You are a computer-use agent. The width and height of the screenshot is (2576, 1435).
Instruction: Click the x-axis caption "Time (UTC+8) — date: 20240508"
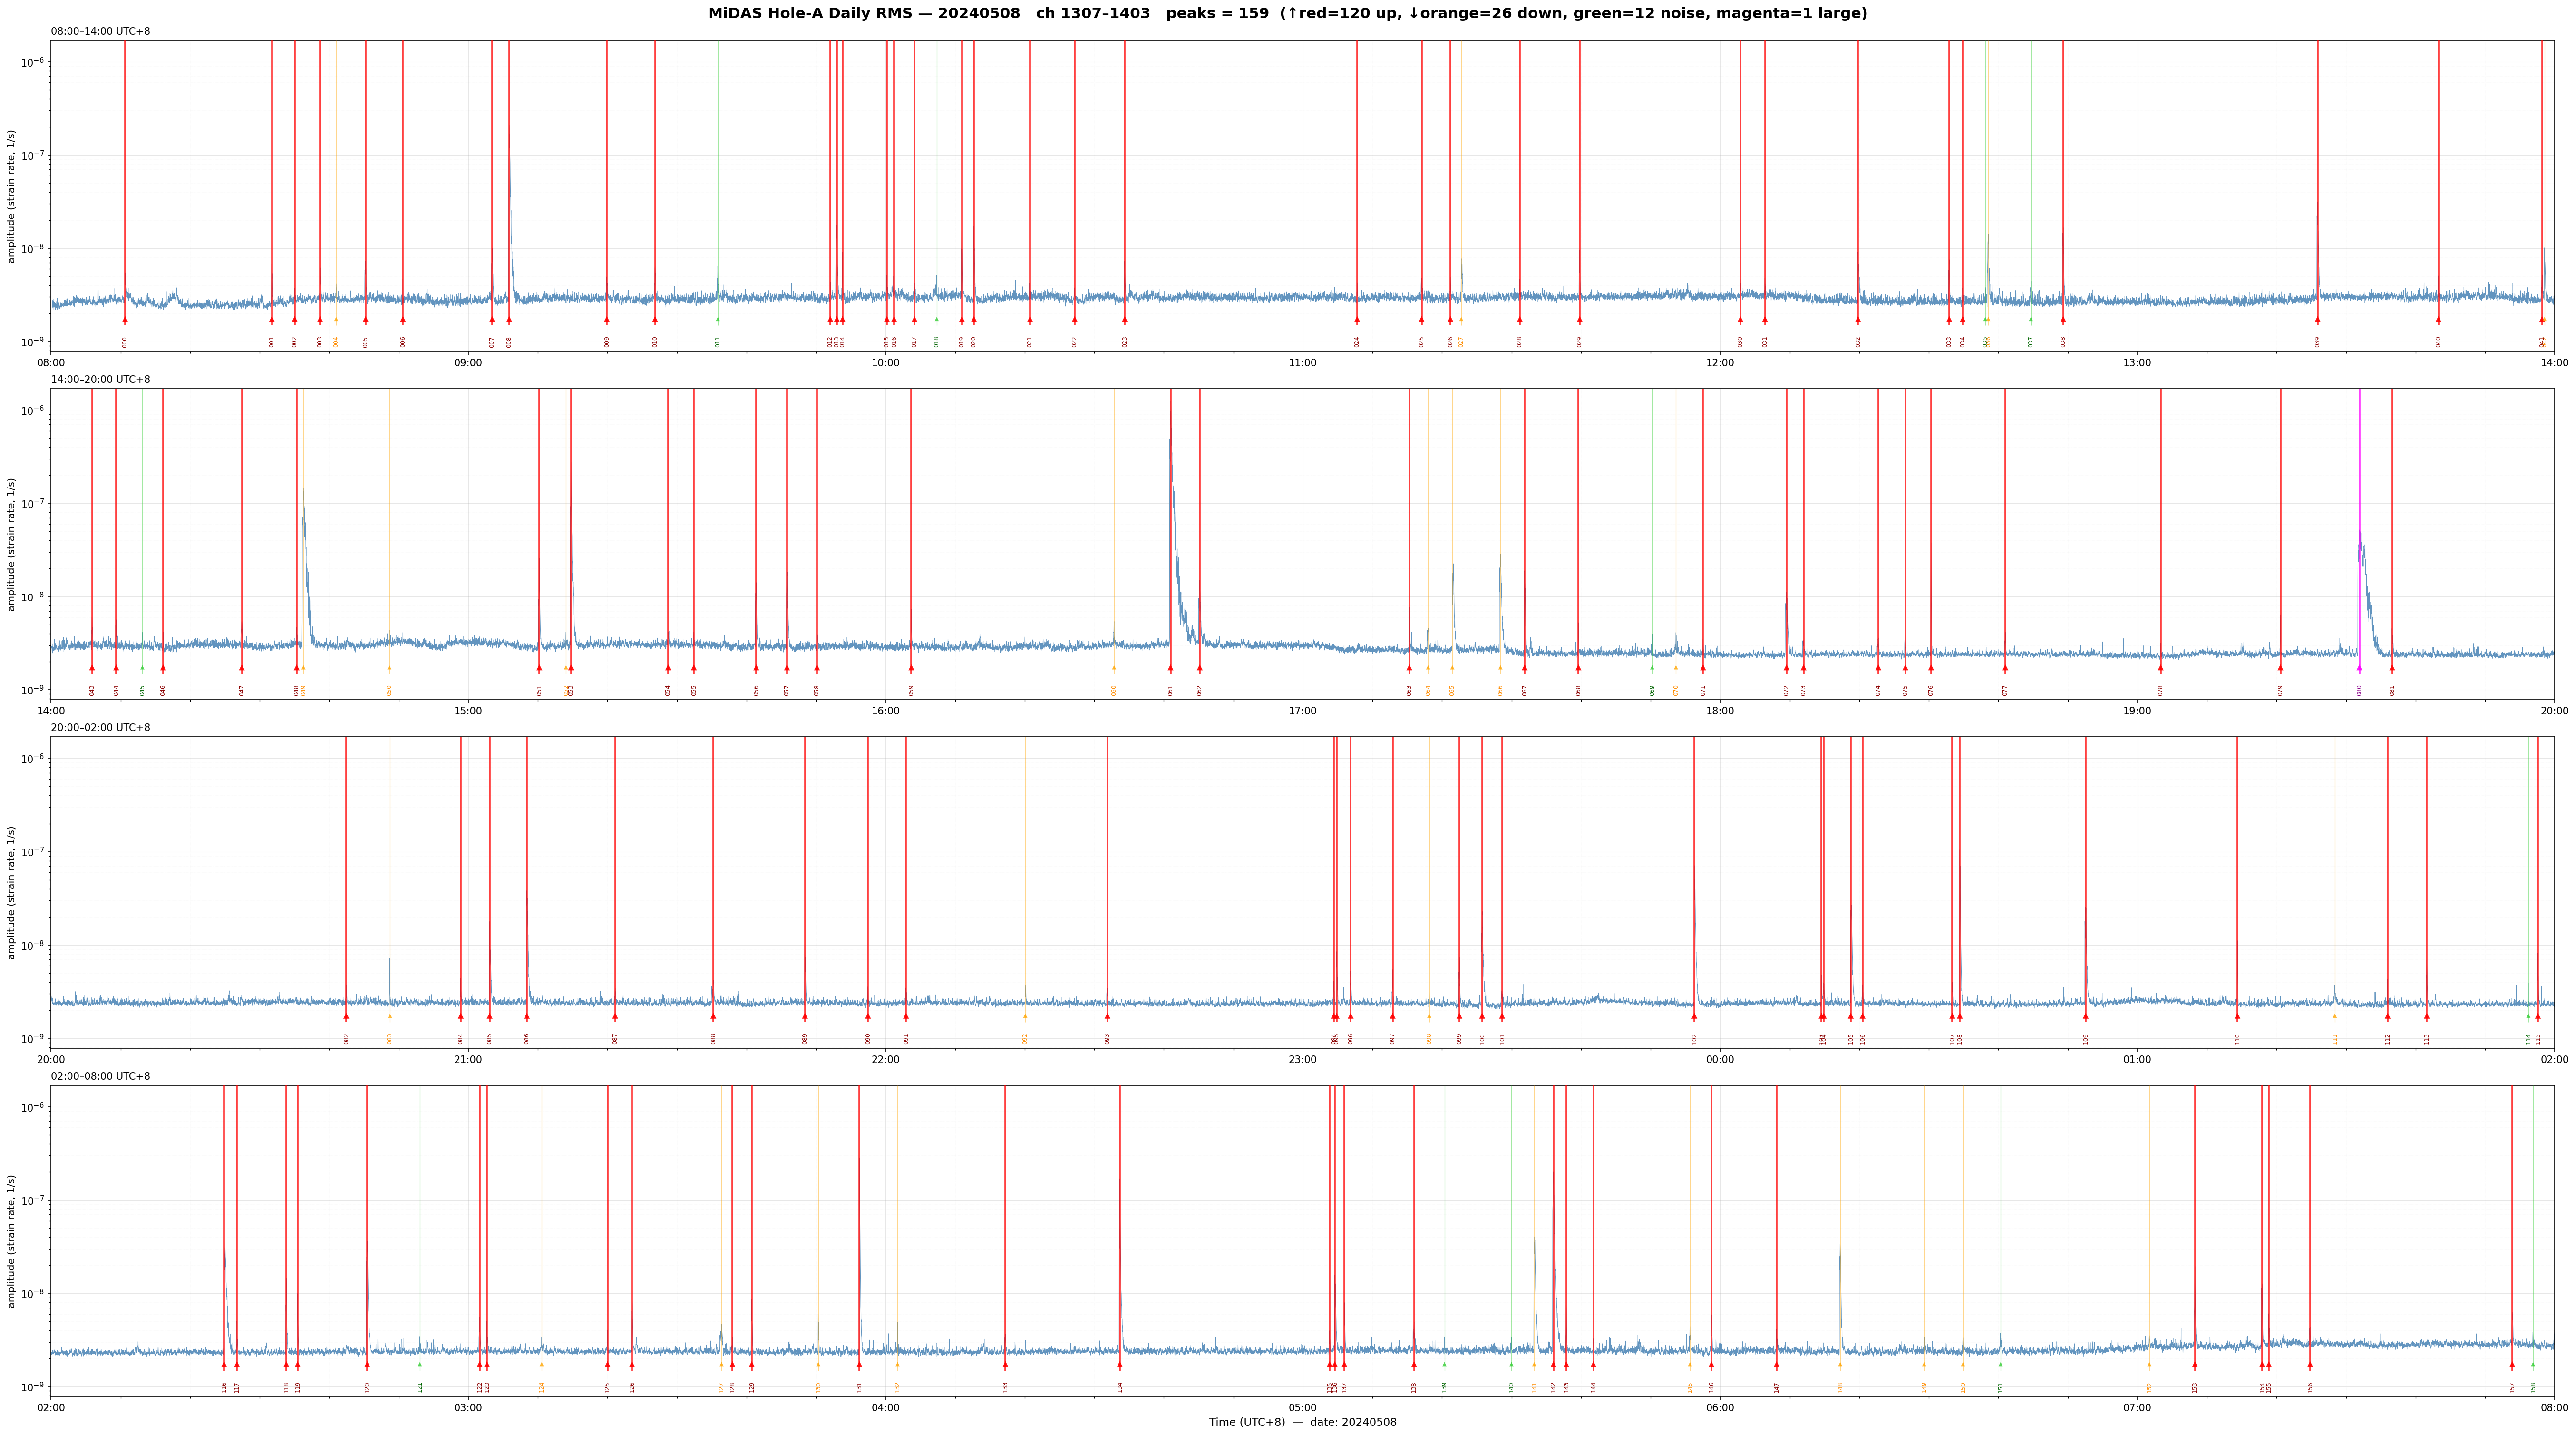click(1302, 1422)
